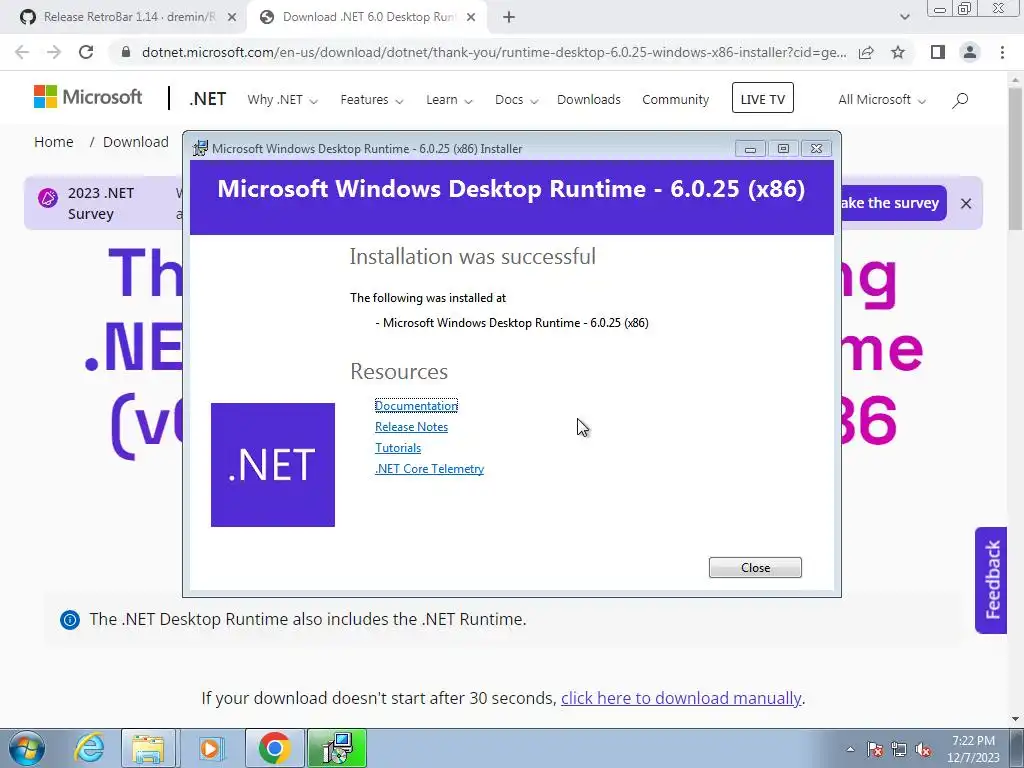Switch to Chrome on the taskbar
Screen dimensions: 1024x768
[x=274, y=748]
